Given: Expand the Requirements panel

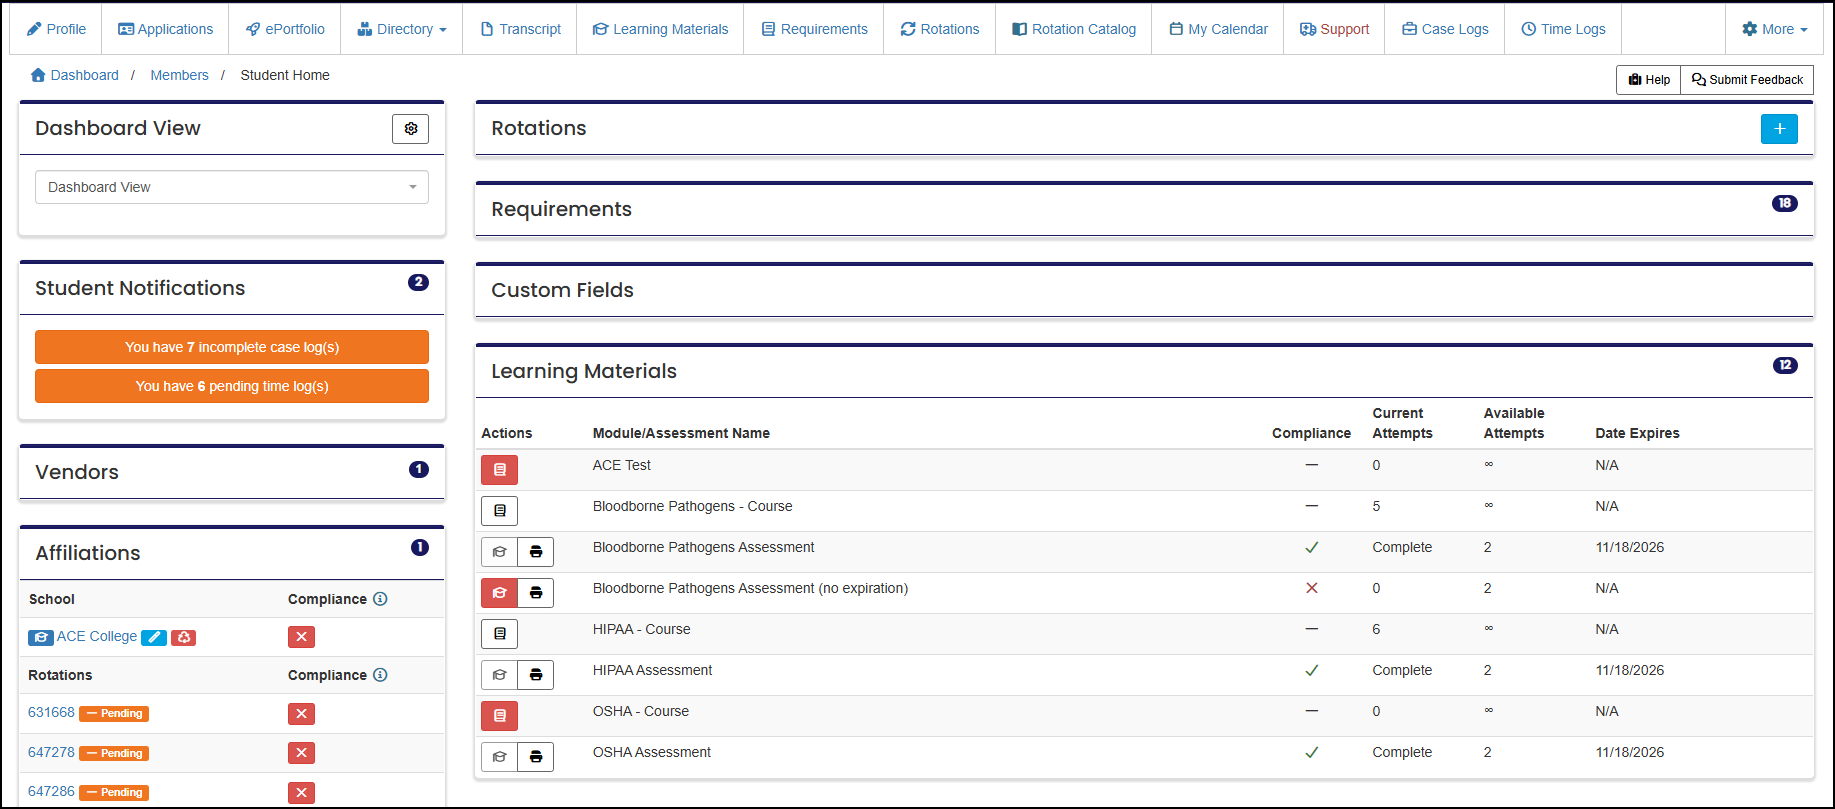Looking at the screenshot, I should pyautogui.click(x=1144, y=209).
